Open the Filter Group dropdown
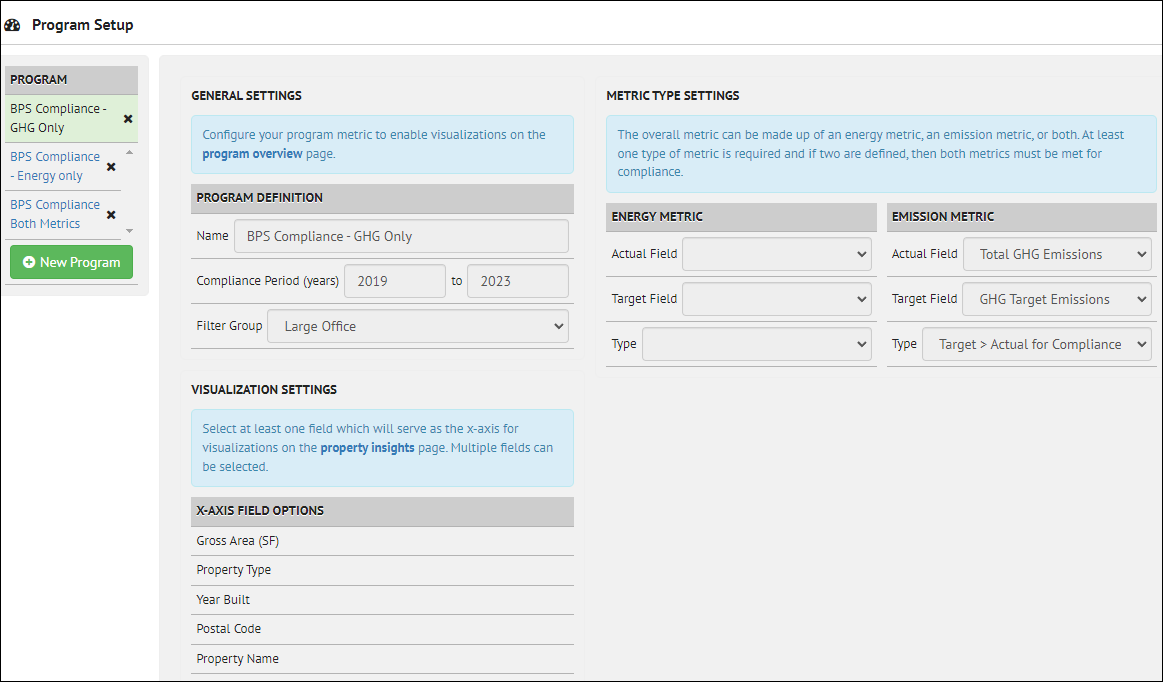 pos(417,326)
